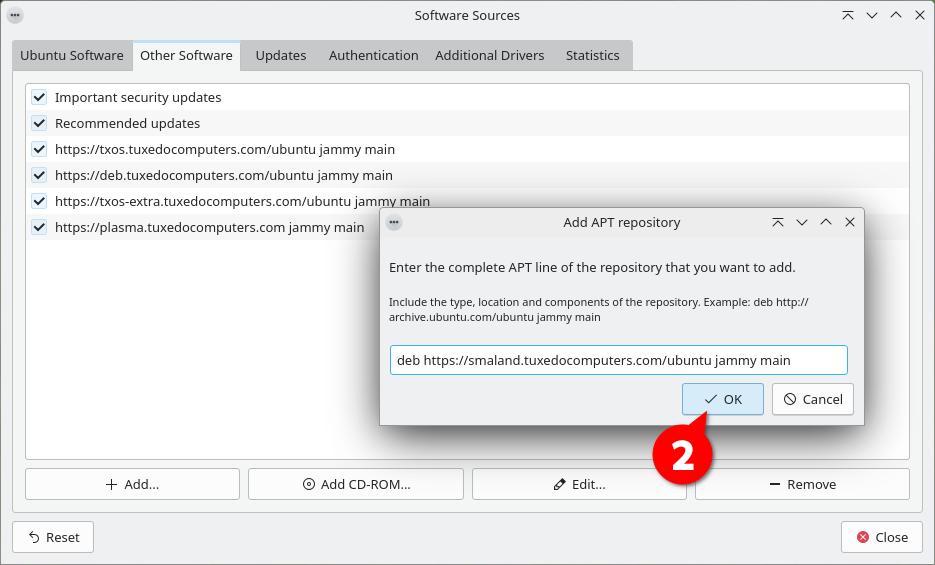
Task: Select https://txos.tuxedocomputers.com/ubuntu jammy main row
Action: (468, 149)
